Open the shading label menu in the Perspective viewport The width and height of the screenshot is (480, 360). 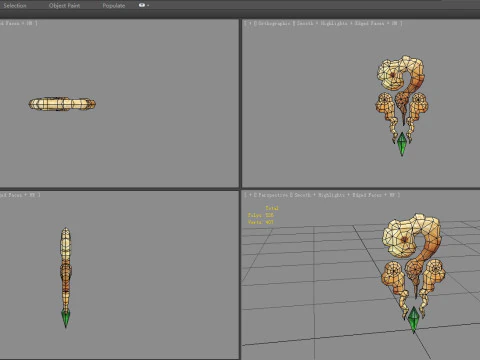coord(345,195)
